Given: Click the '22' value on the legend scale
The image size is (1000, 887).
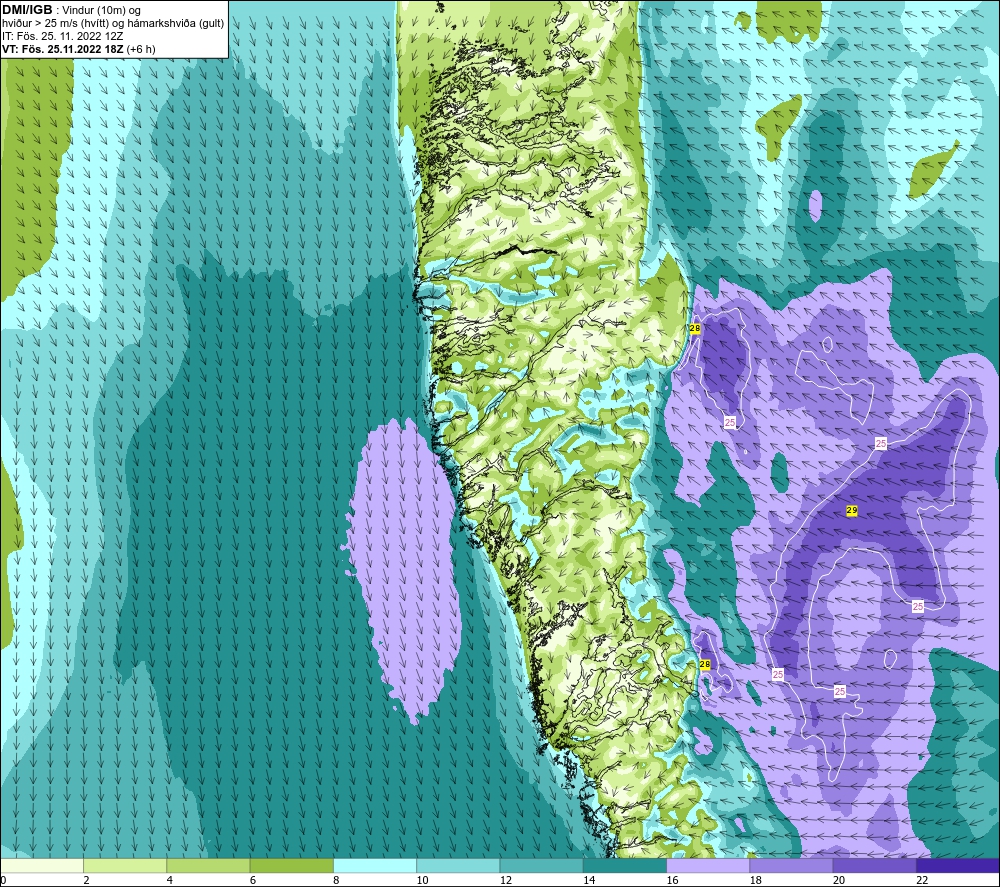Looking at the screenshot, I should [x=922, y=880].
